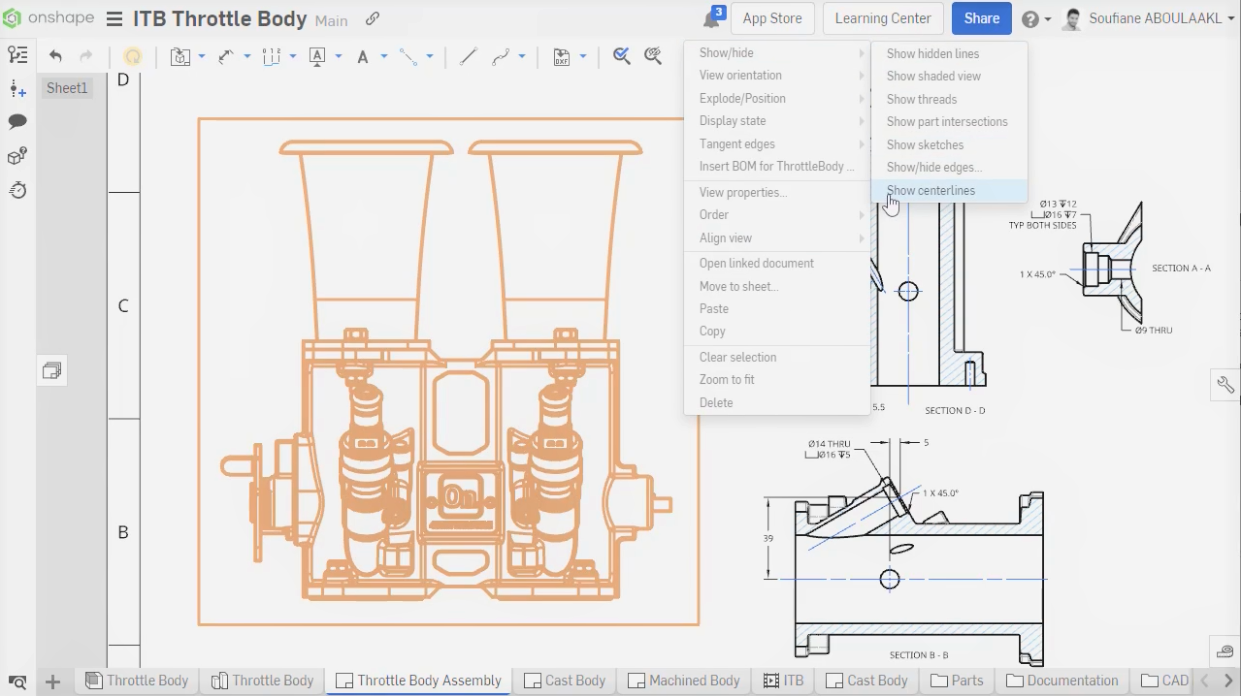Select the Datum annotation tool
Viewport: 1241px width, 696px height.
pyautogui.click(x=318, y=57)
